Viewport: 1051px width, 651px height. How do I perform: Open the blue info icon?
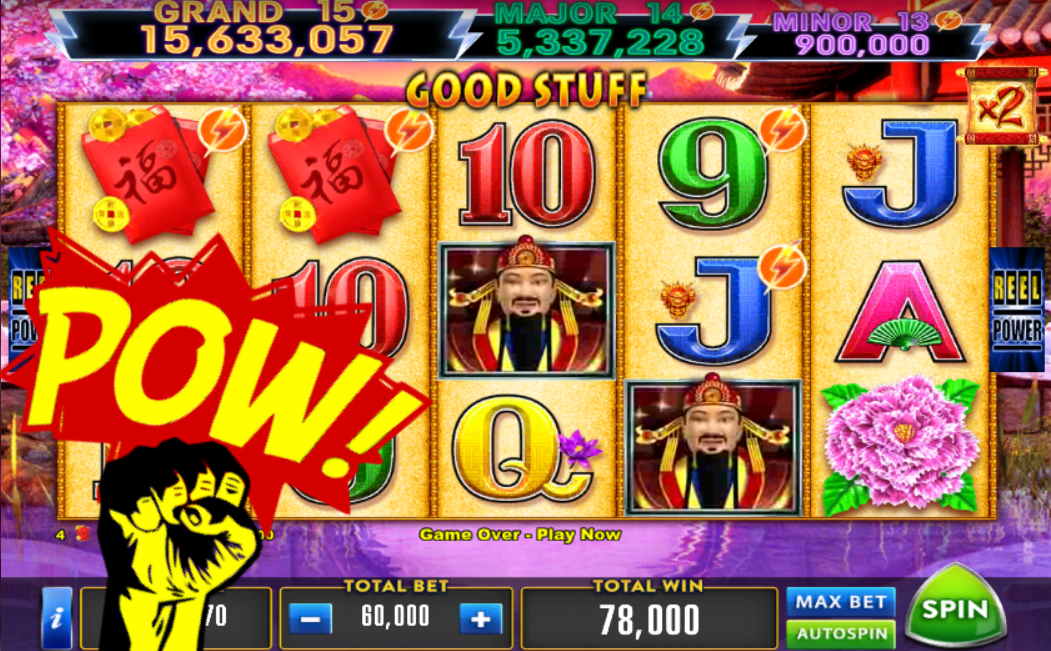click(x=57, y=618)
